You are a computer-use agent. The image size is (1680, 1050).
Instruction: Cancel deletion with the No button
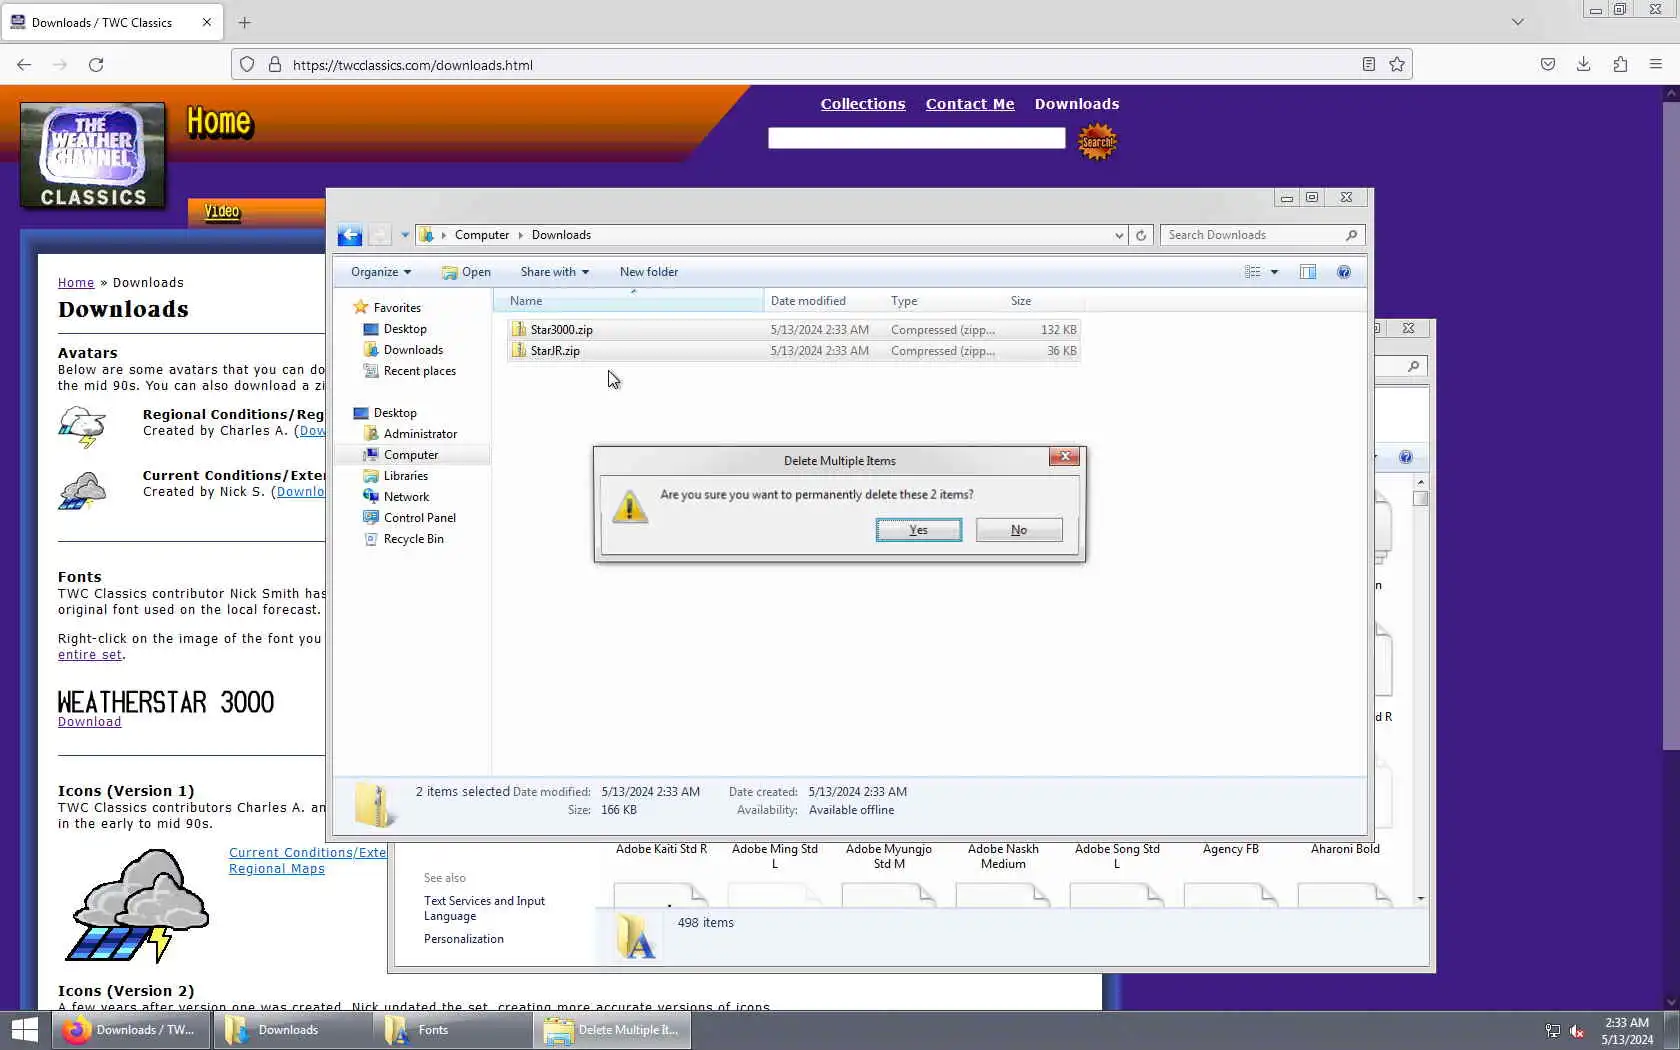pyautogui.click(x=1019, y=530)
